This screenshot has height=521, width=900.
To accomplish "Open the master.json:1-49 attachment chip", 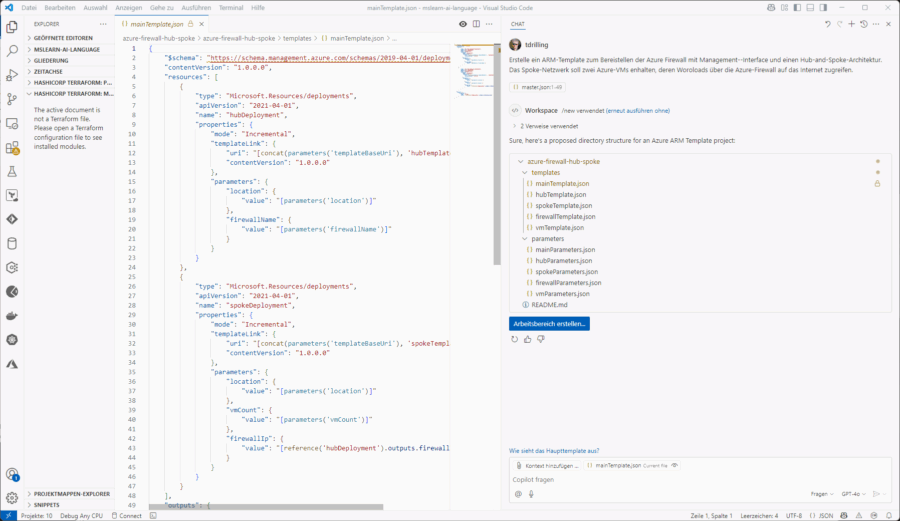I will 537,87.
